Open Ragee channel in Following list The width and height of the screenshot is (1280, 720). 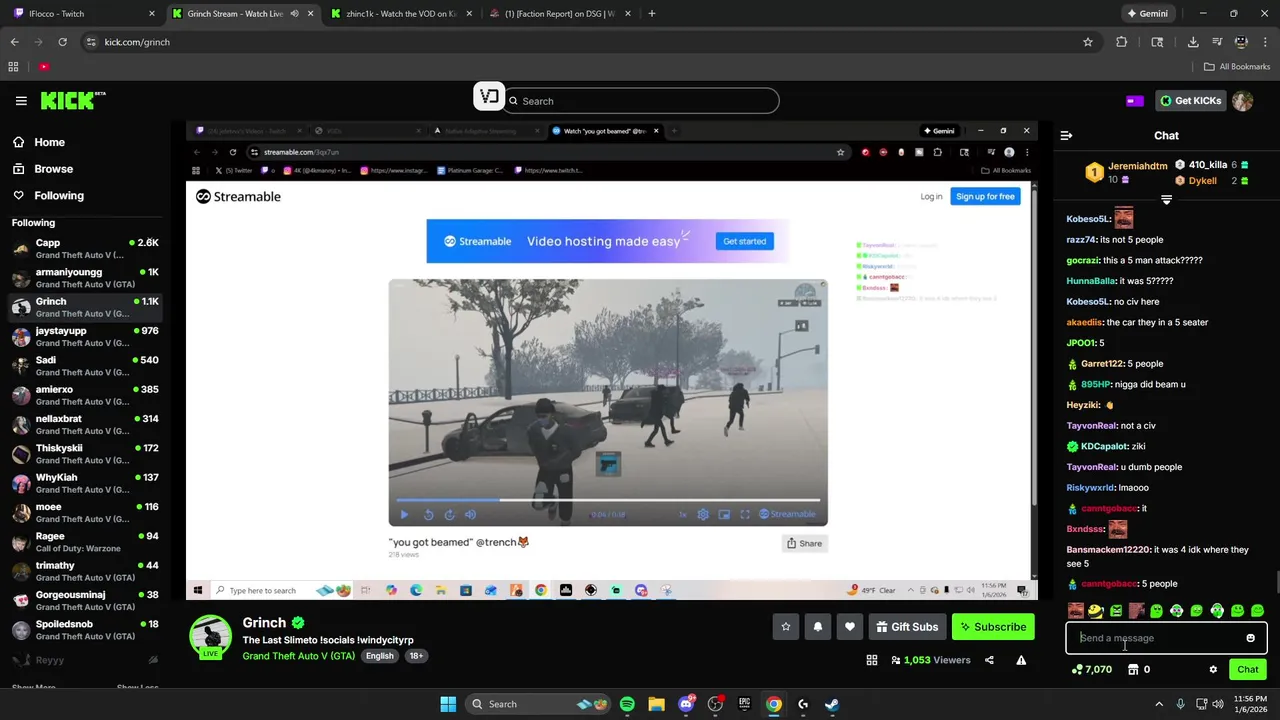(x=84, y=542)
